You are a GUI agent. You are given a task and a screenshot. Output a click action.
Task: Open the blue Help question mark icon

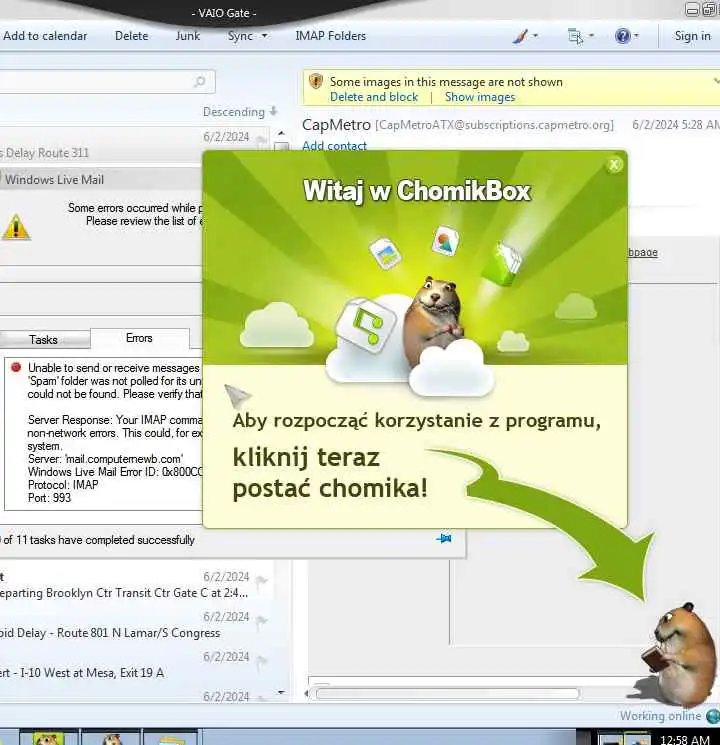(622, 36)
